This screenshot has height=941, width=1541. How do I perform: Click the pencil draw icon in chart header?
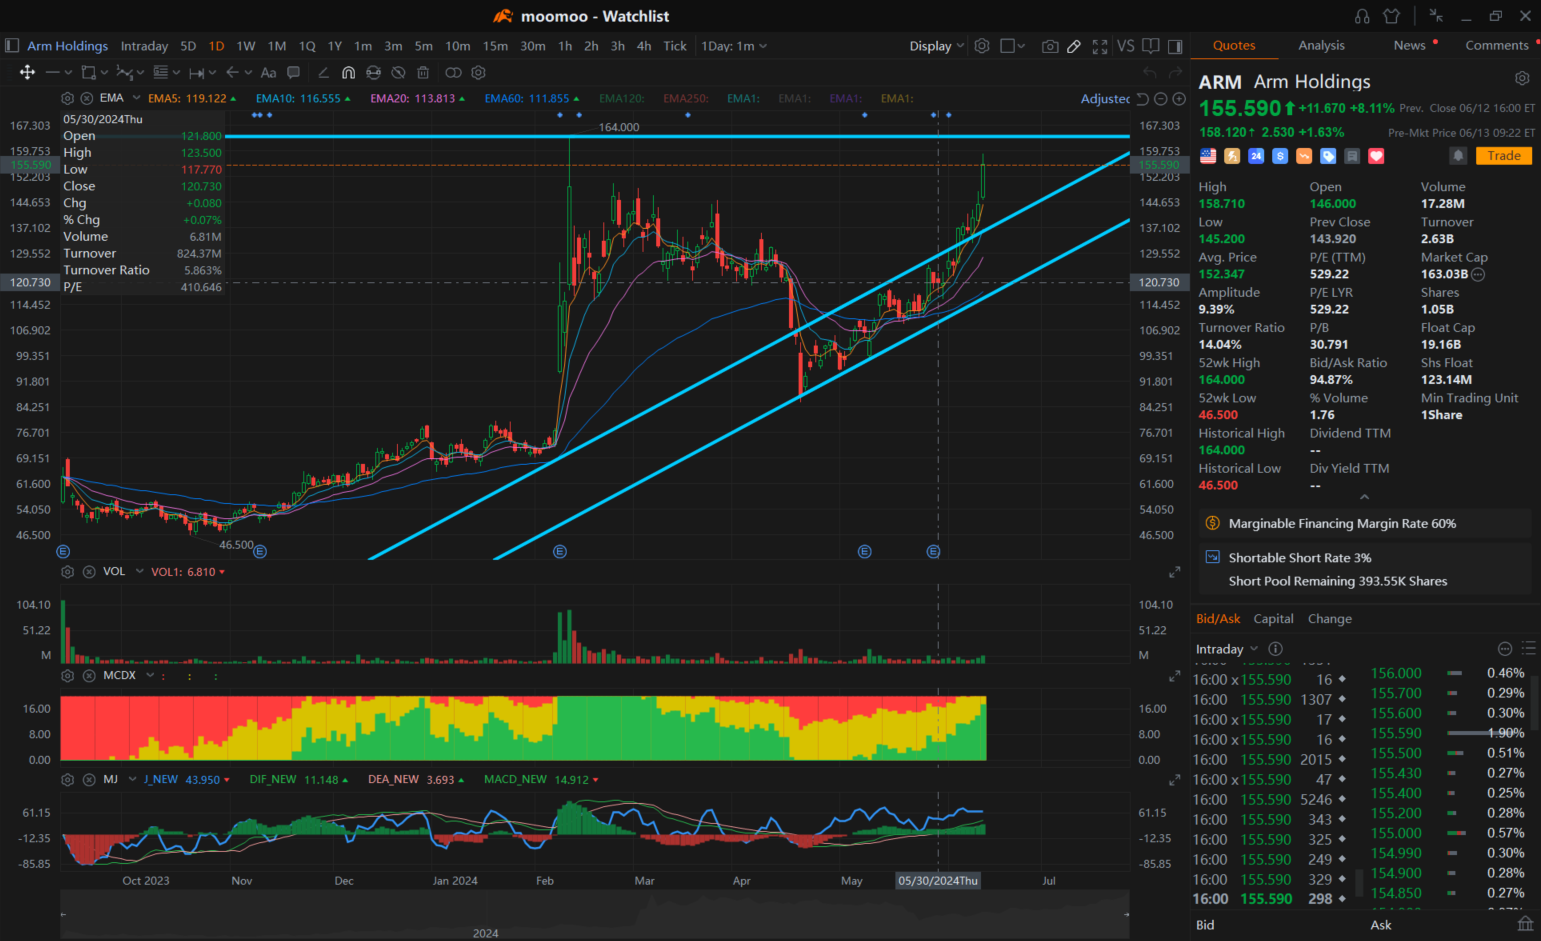click(1074, 46)
